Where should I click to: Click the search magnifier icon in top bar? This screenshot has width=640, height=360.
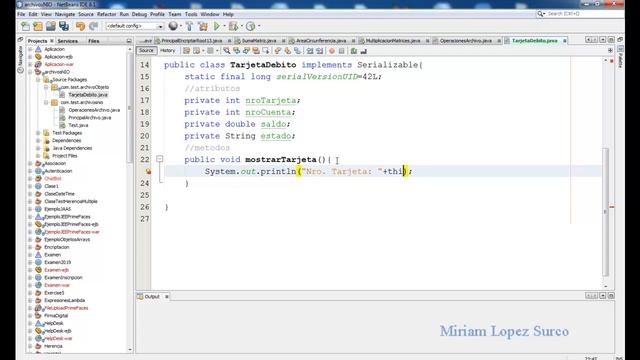[541, 14]
